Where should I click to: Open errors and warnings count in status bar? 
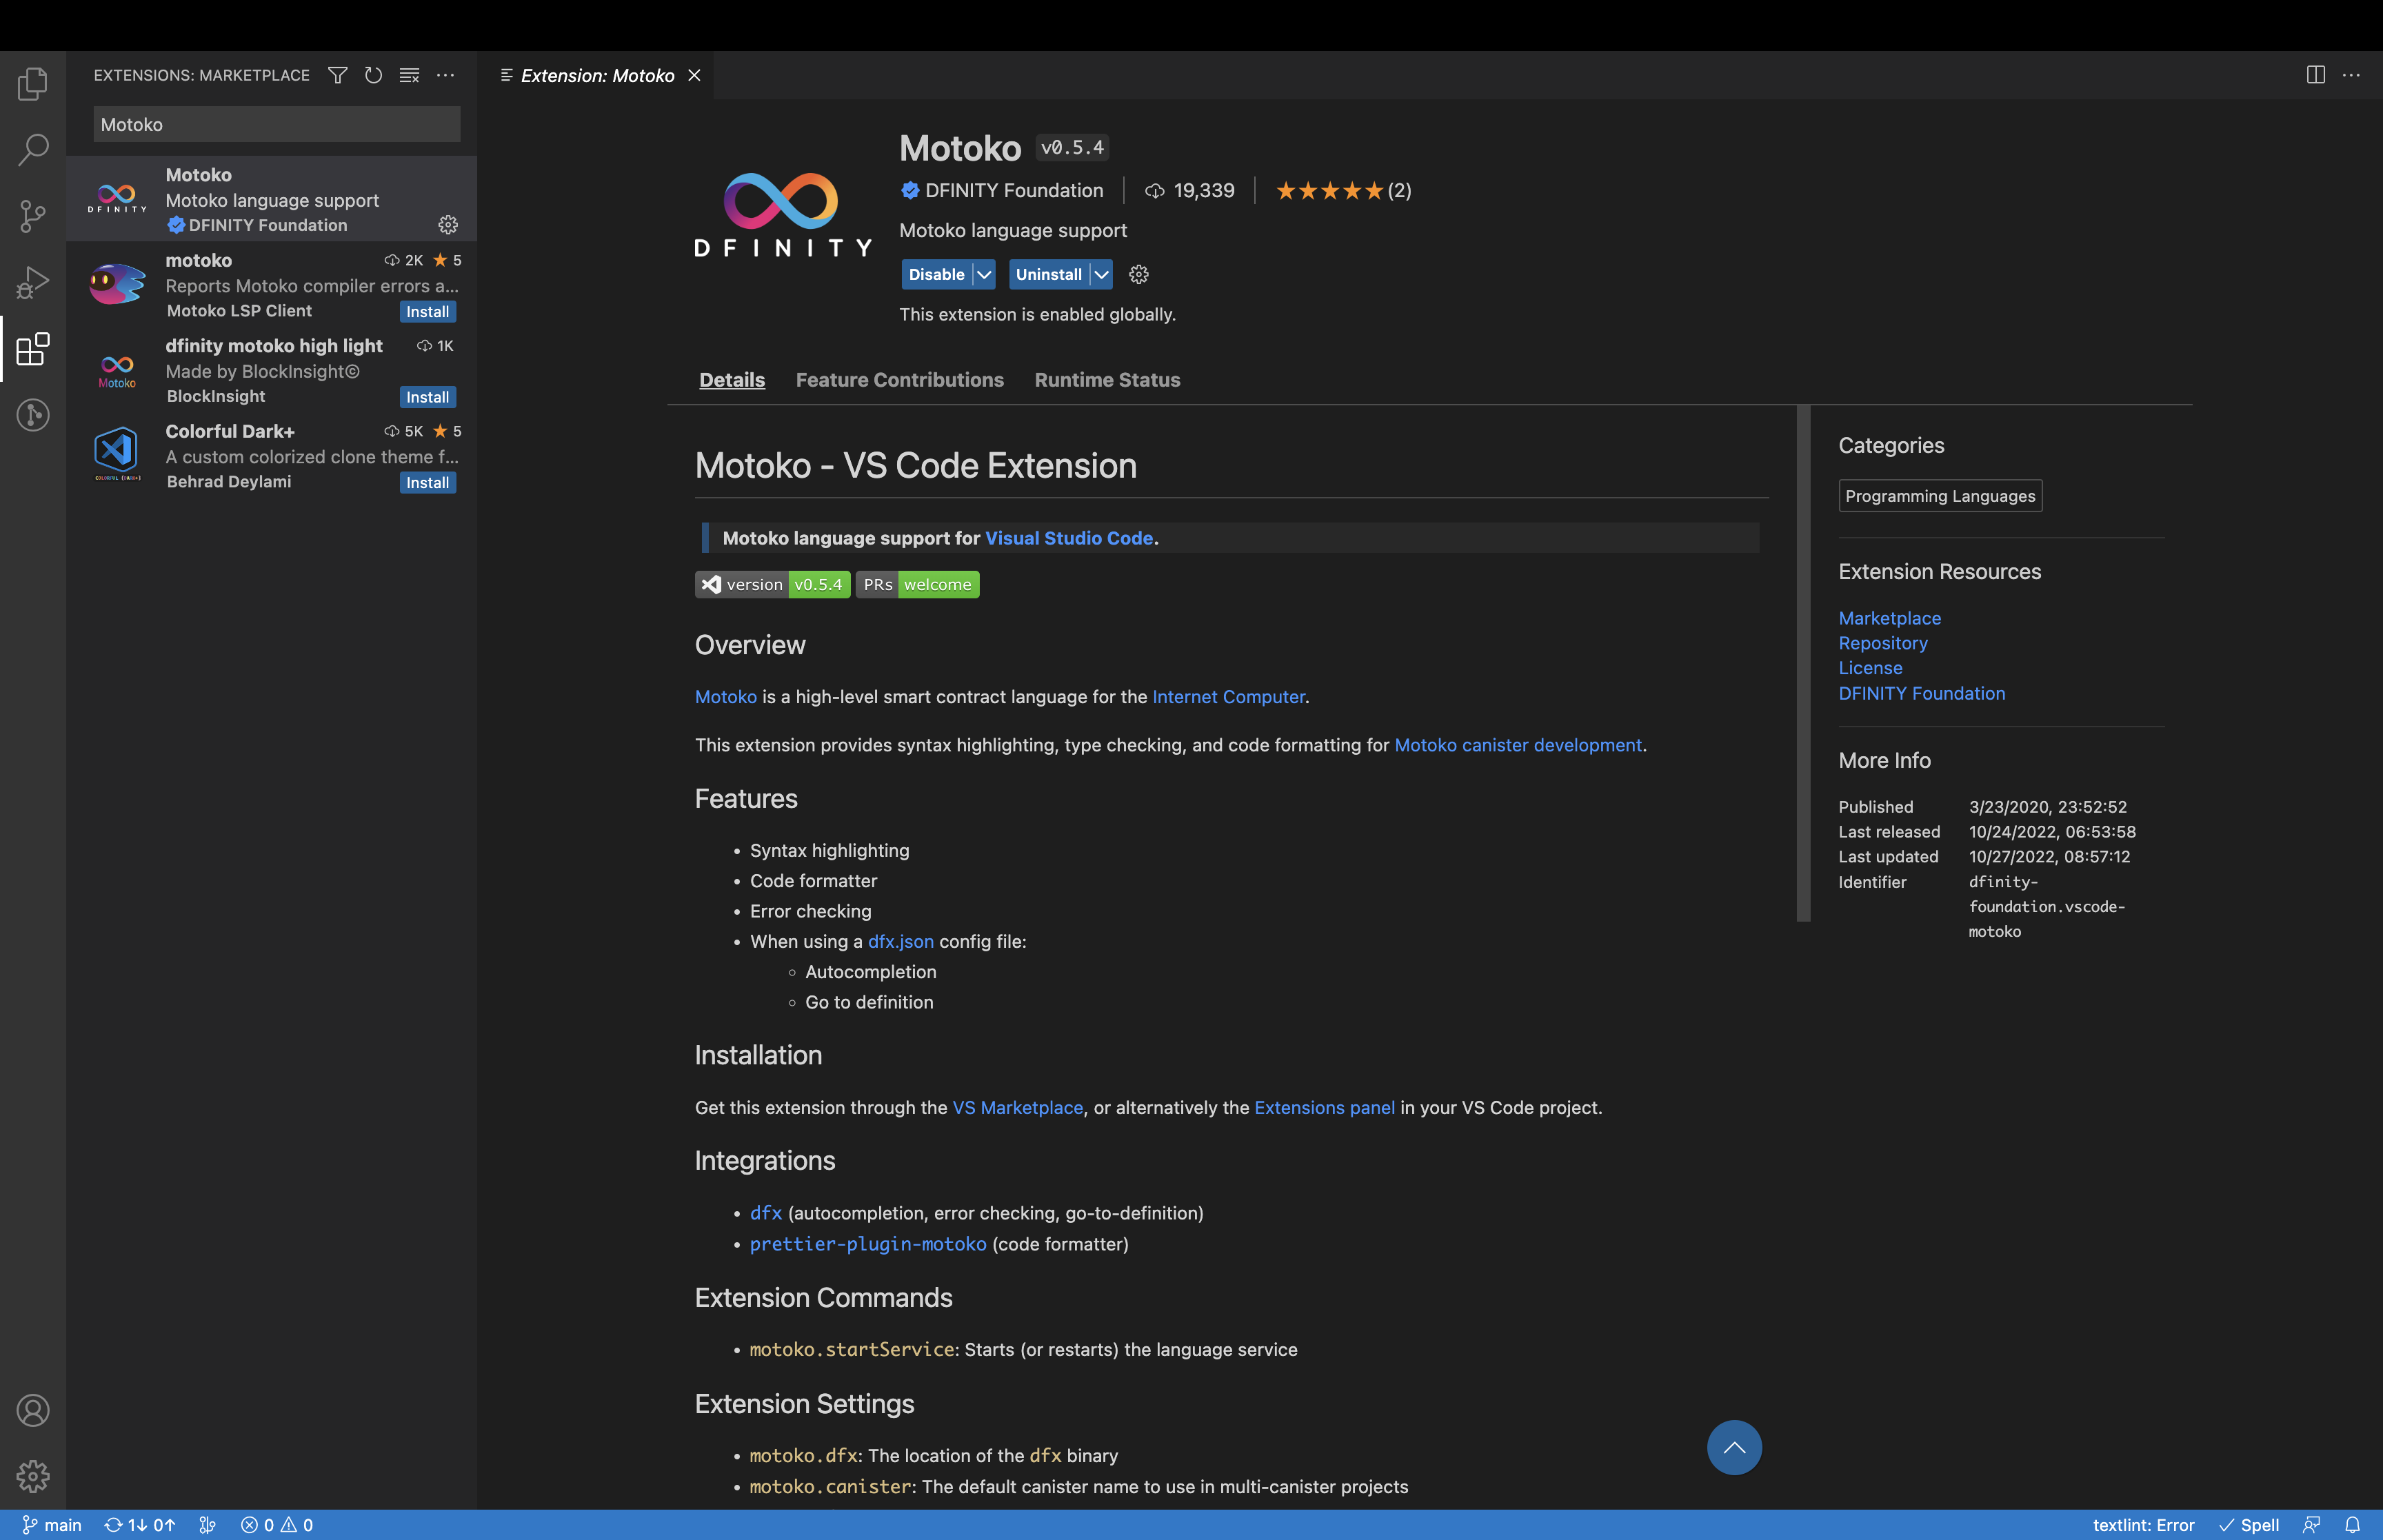(x=277, y=1525)
